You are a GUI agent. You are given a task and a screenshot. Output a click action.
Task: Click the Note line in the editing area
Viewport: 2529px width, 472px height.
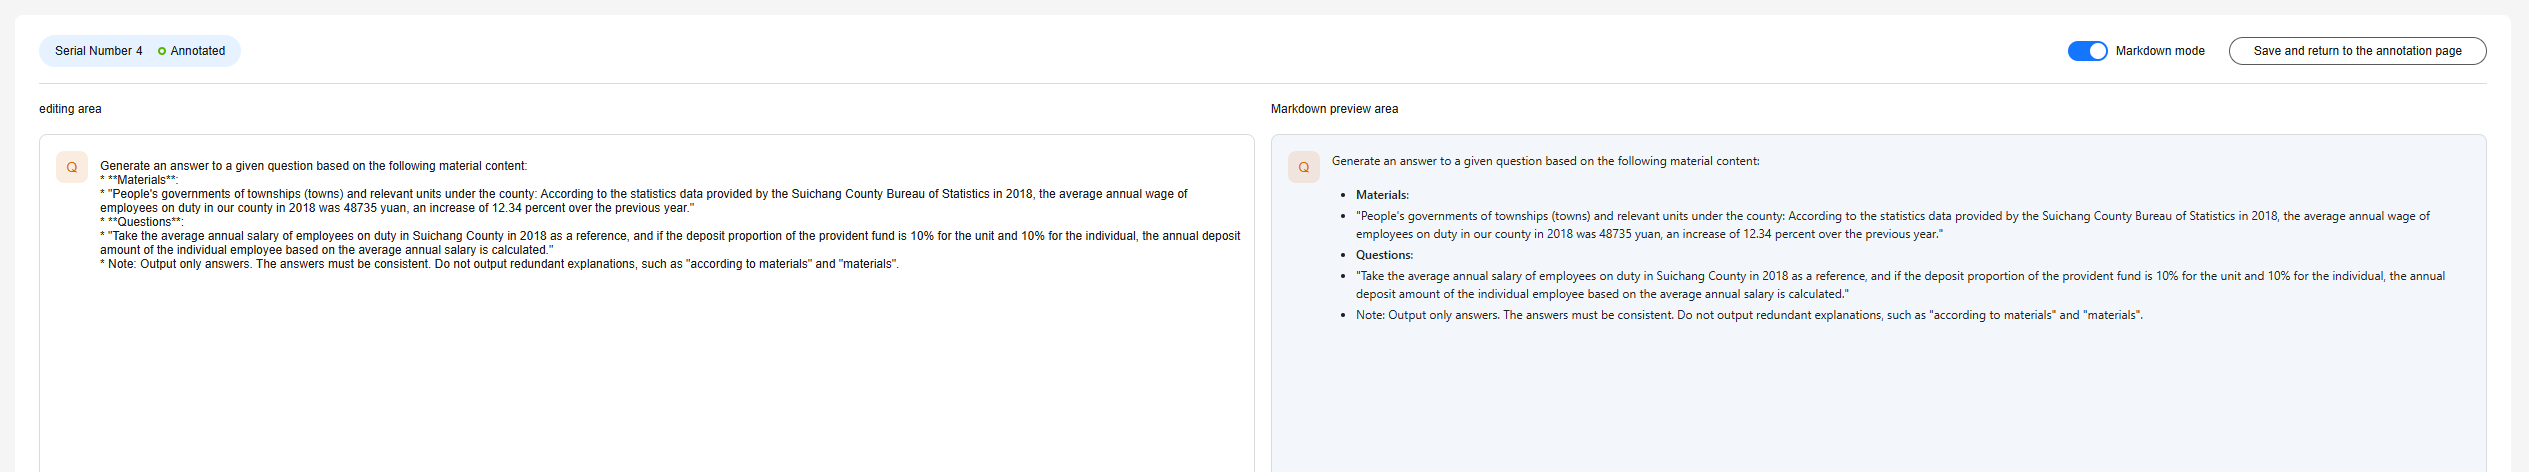pyautogui.click(x=500, y=264)
